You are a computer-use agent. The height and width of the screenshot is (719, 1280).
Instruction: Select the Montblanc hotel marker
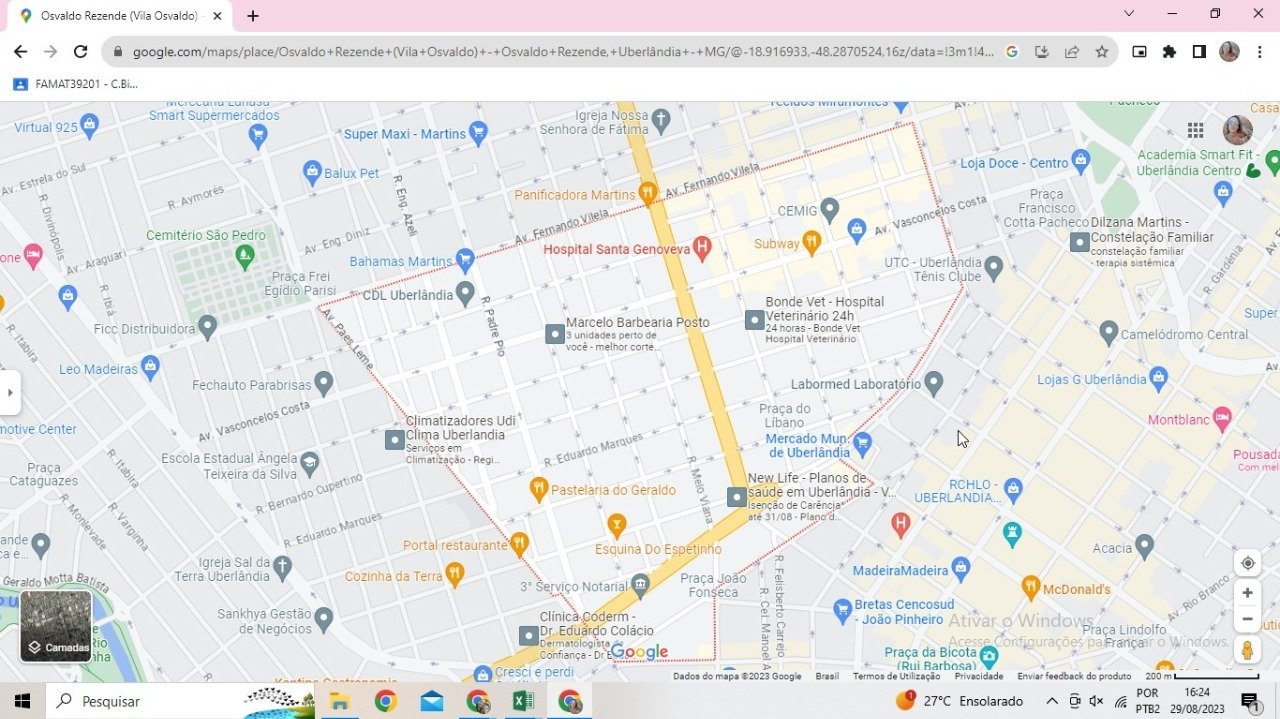pos(1221,417)
